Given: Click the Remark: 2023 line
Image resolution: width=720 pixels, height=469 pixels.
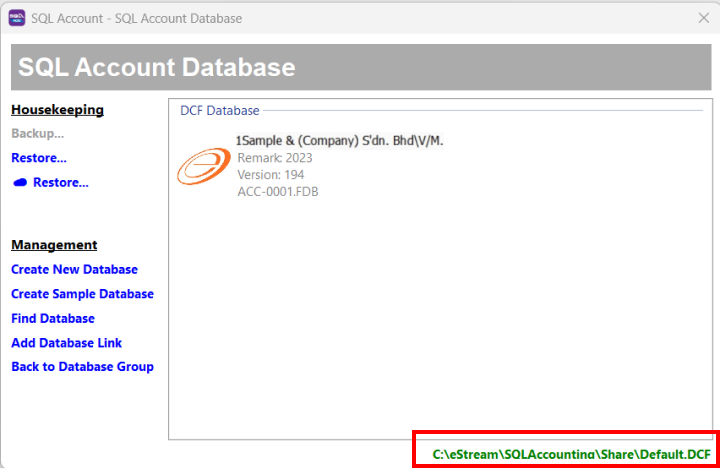Looking at the screenshot, I should point(275,158).
